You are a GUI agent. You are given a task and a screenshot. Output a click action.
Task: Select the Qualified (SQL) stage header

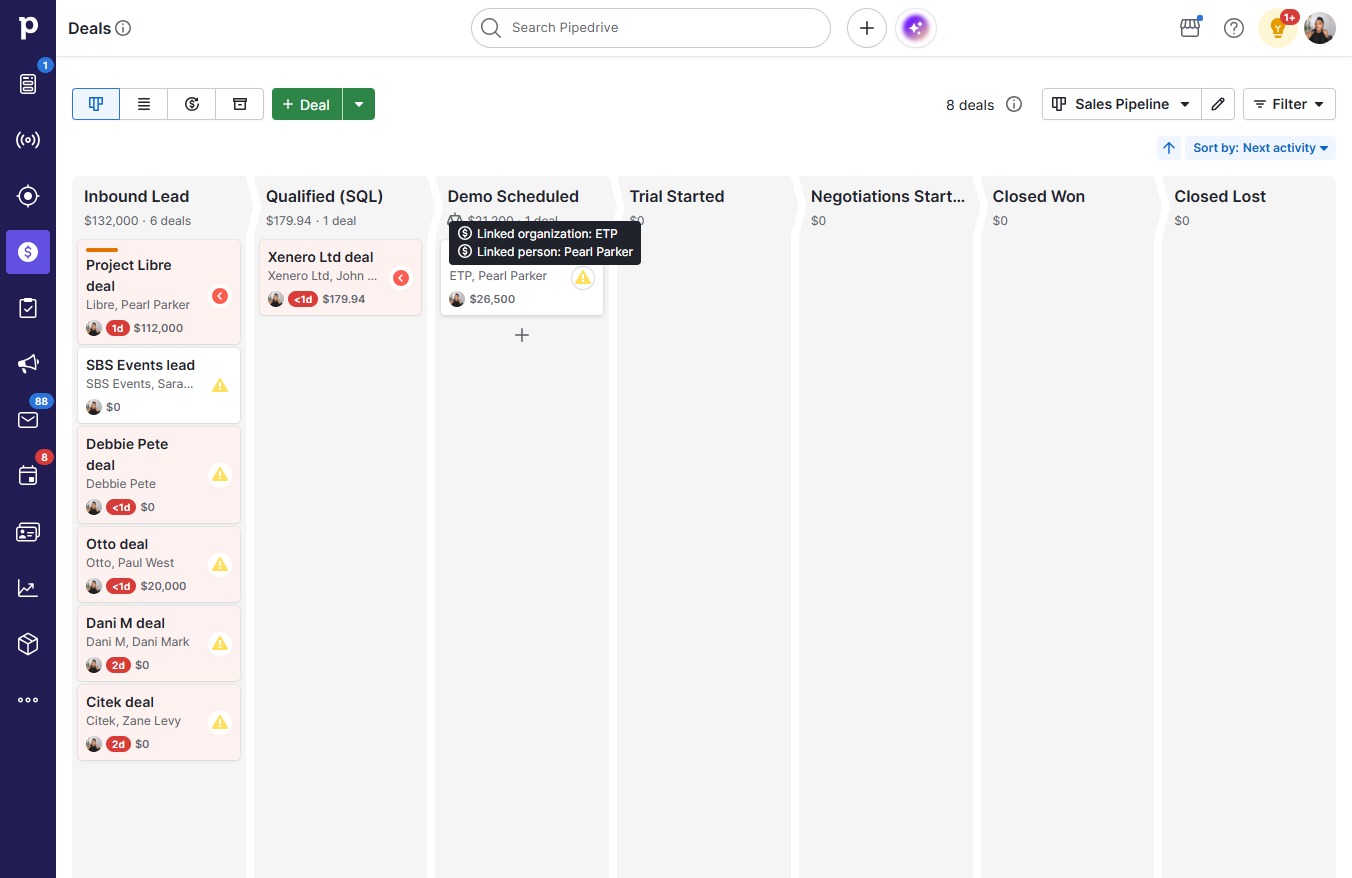coord(325,196)
